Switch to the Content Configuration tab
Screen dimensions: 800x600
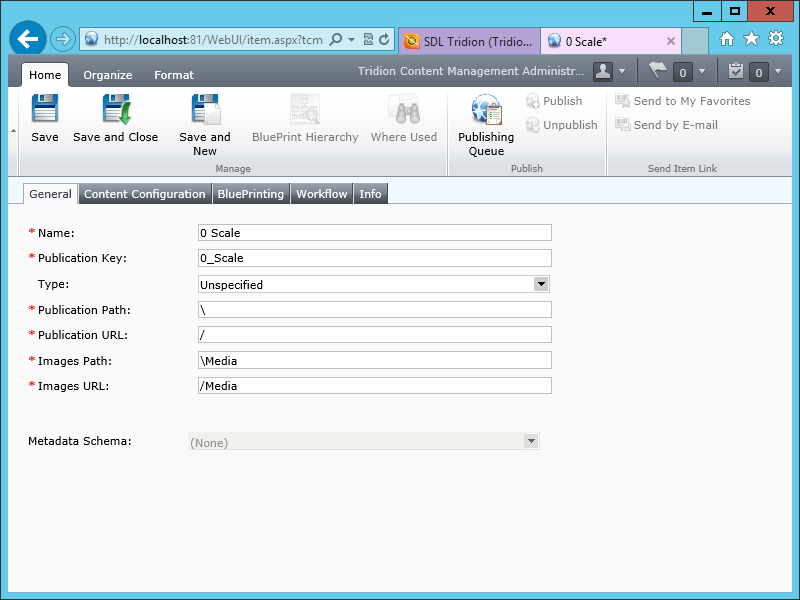[144, 194]
